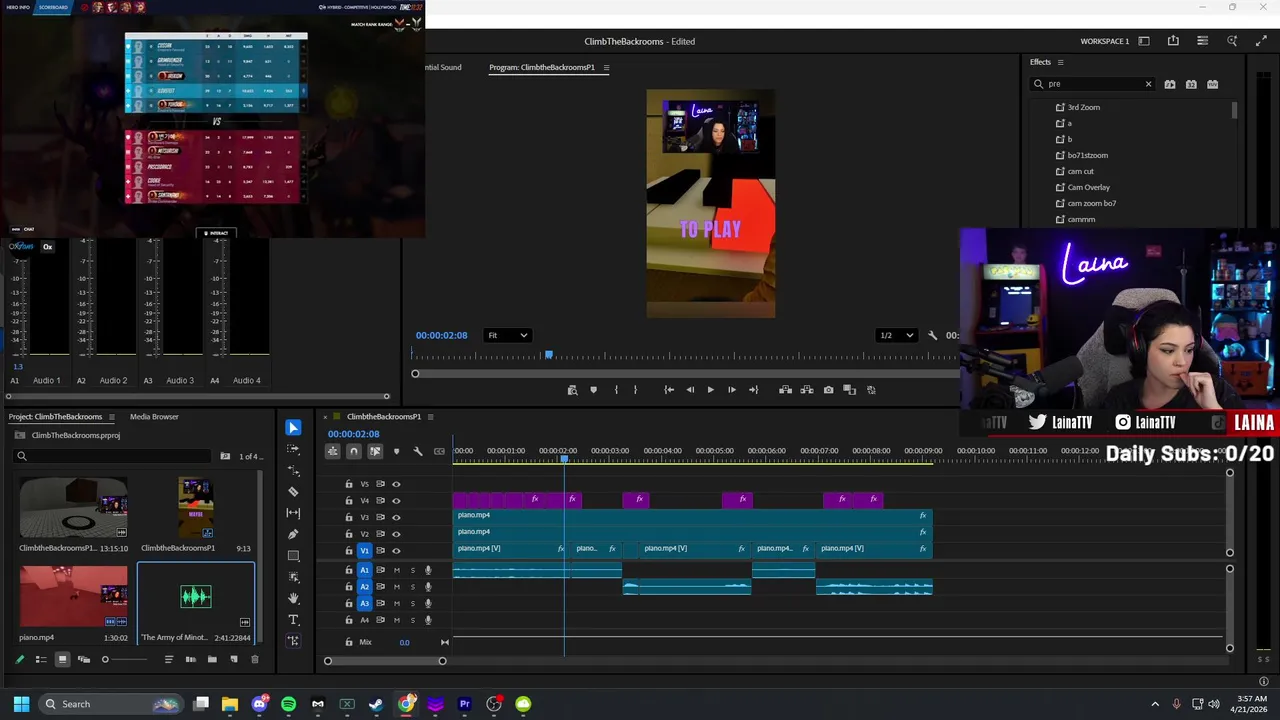1280x720 pixels.
Task: Toggle A4 track targeting
Action: (364, 620)
